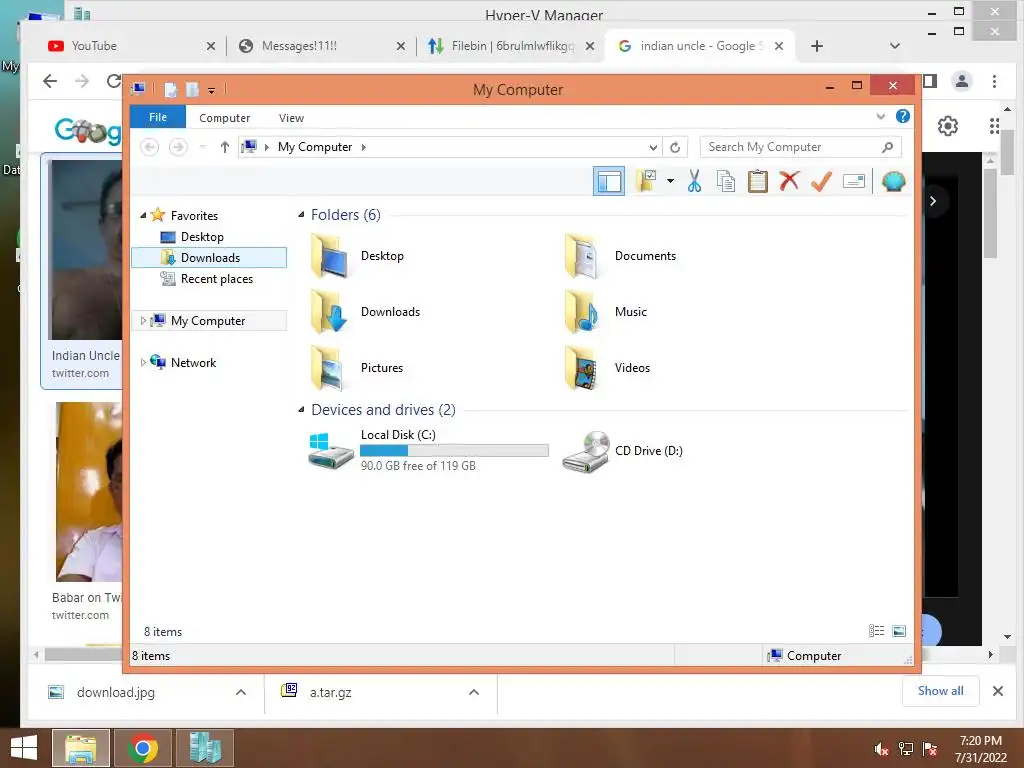Click Show all downloads button
Viewport: 1024px width, 768px height.
(x=940, y=691)
